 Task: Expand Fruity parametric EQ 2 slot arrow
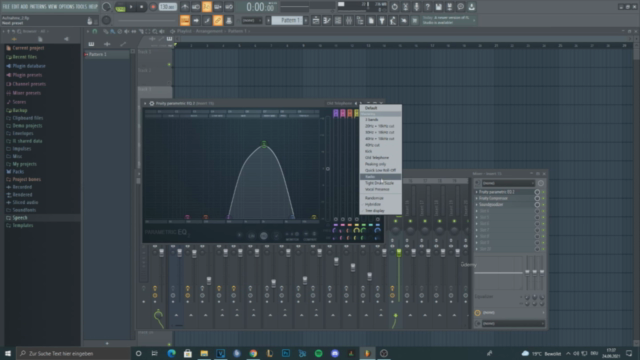[x=476, y=192]
